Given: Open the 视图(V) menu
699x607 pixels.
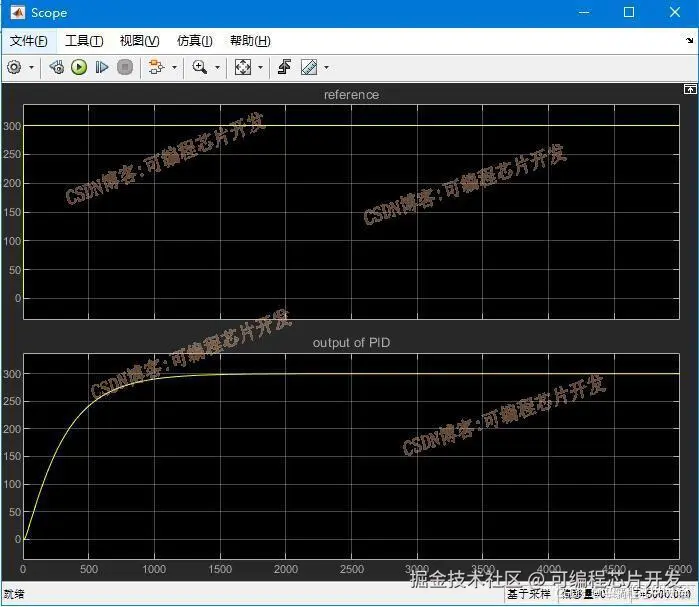Looking at the screenshot, I should tap(140, 41).
